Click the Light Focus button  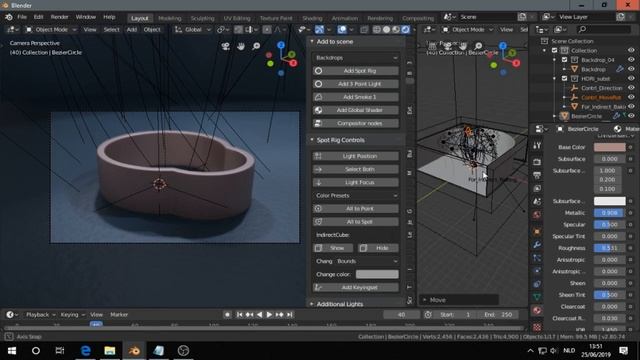[356, 182]
